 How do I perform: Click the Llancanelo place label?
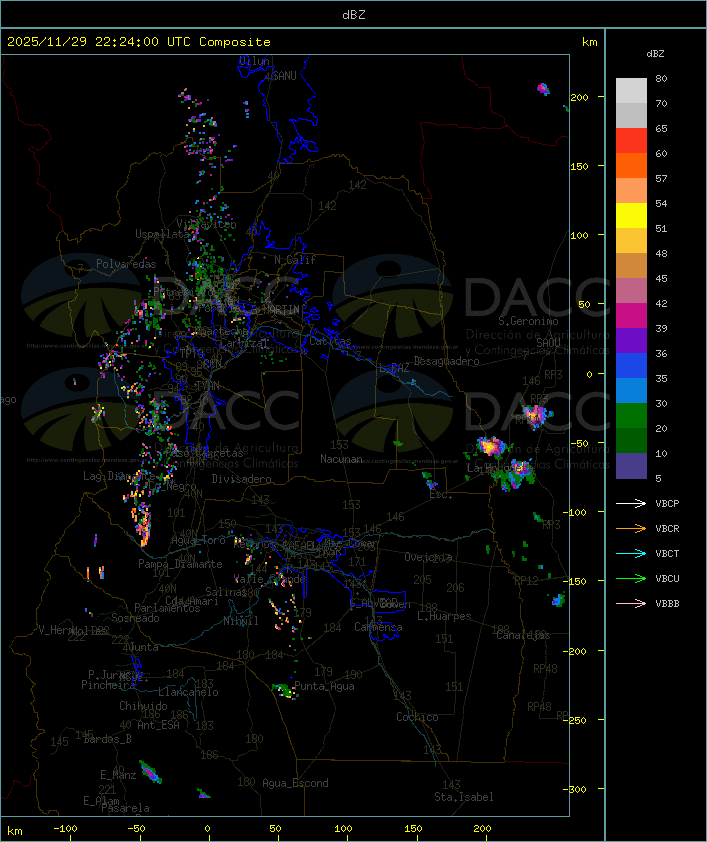[x=188, y=692]
